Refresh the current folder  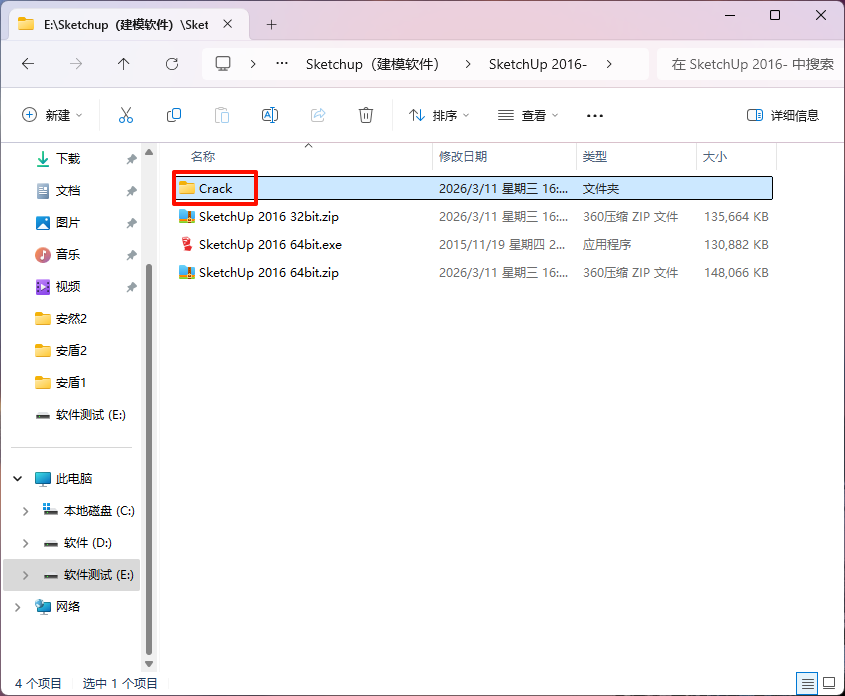(x=172, y=64)
